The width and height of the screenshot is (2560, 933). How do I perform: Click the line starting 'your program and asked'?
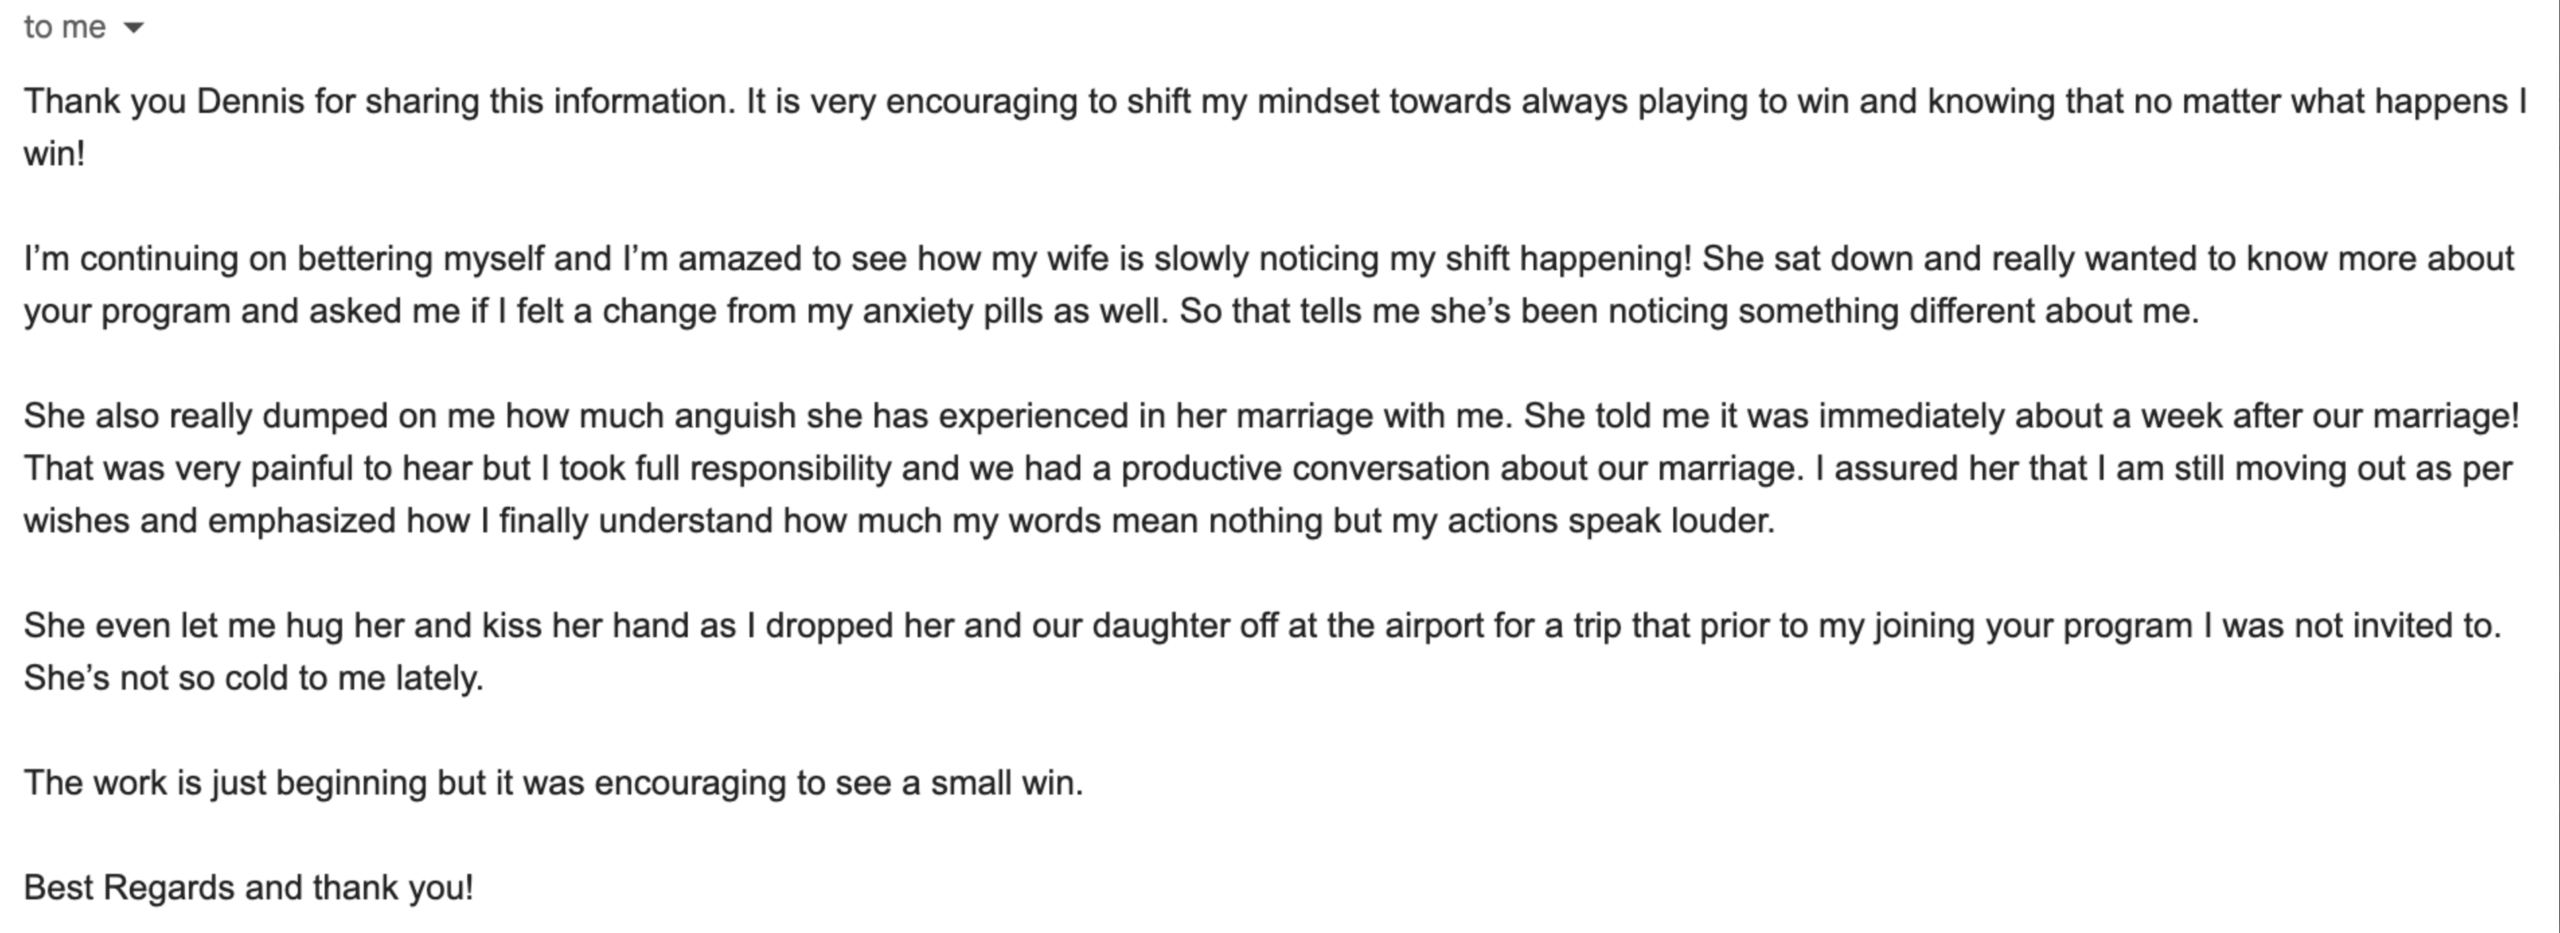click(x=1110, y=311)
